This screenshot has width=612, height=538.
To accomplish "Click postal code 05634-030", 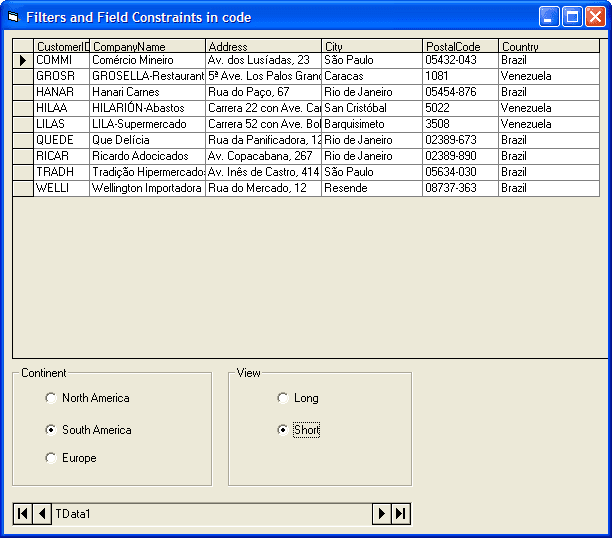I will point(461,173).
